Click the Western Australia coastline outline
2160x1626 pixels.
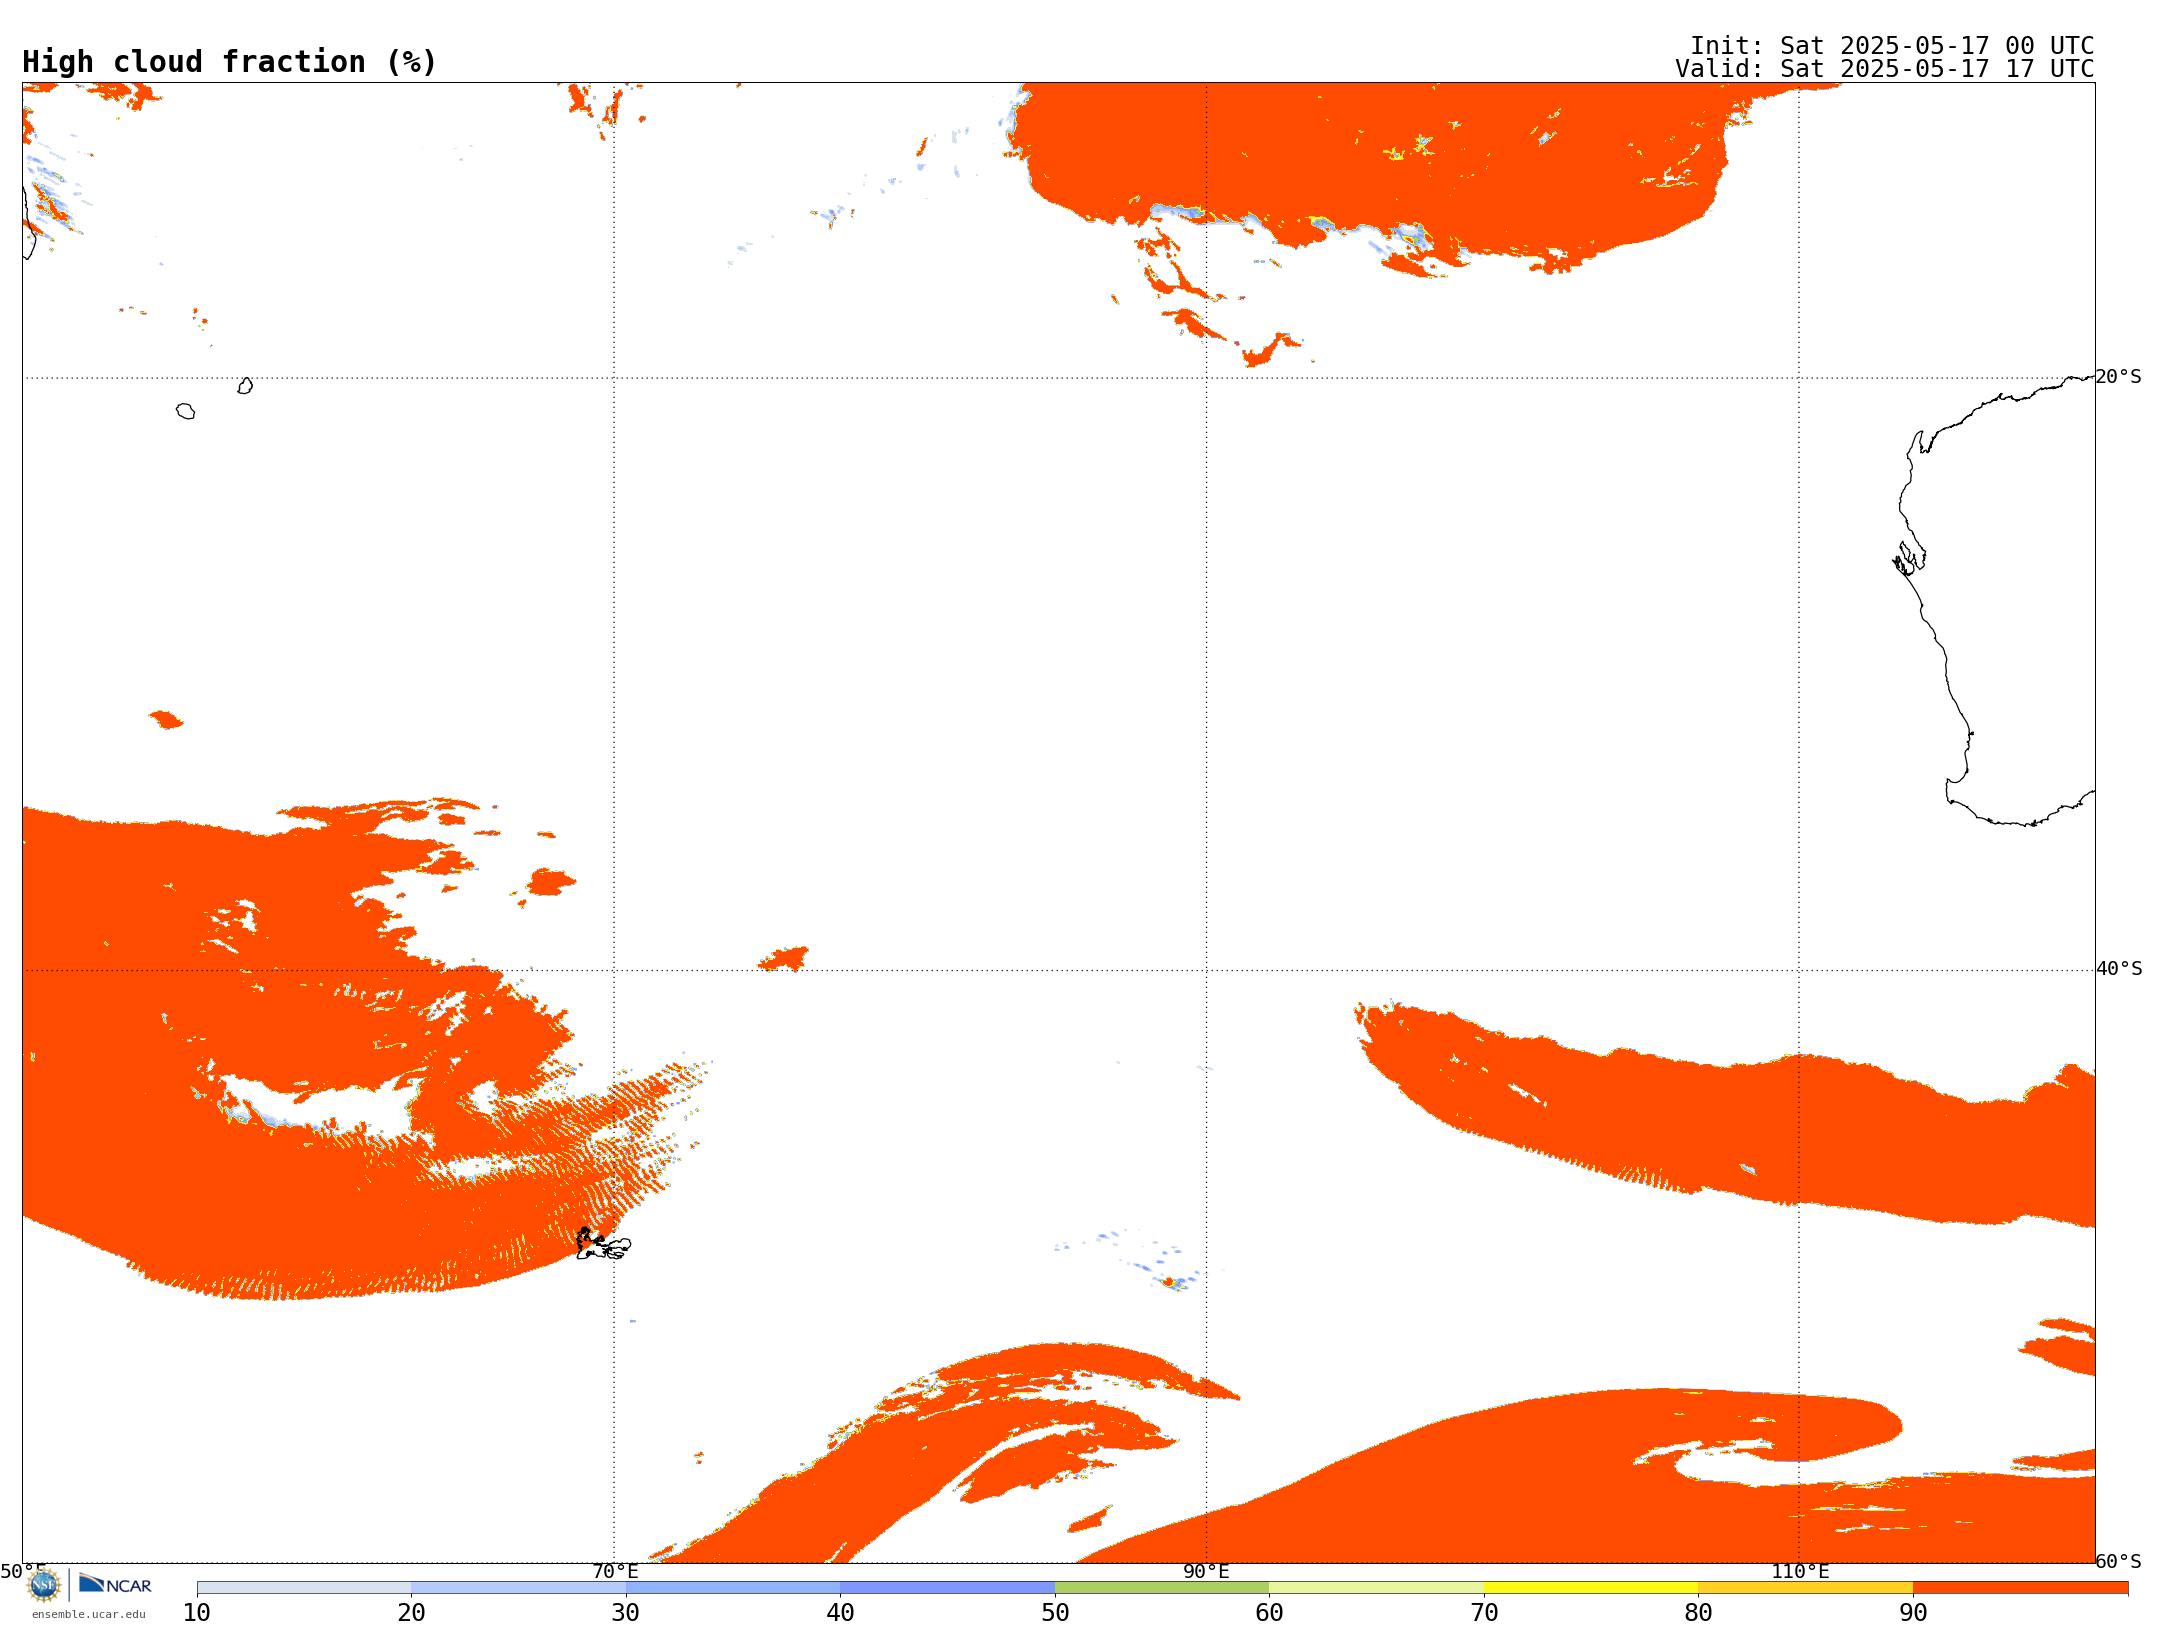coord(1995,600)
